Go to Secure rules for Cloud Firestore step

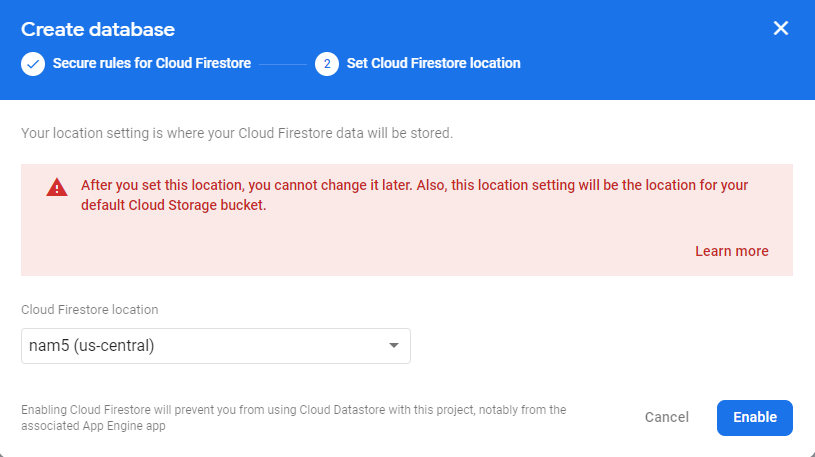[152, 64]
